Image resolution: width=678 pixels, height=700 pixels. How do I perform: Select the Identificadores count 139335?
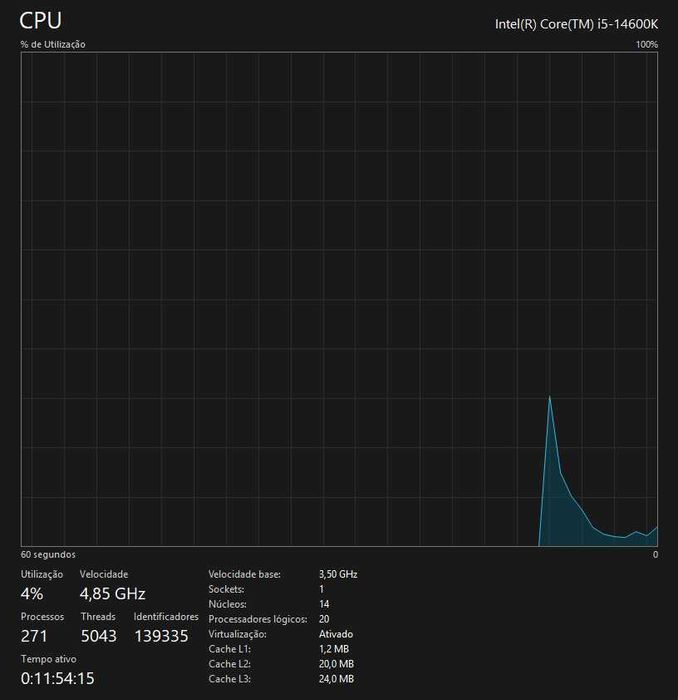(161, 636)
